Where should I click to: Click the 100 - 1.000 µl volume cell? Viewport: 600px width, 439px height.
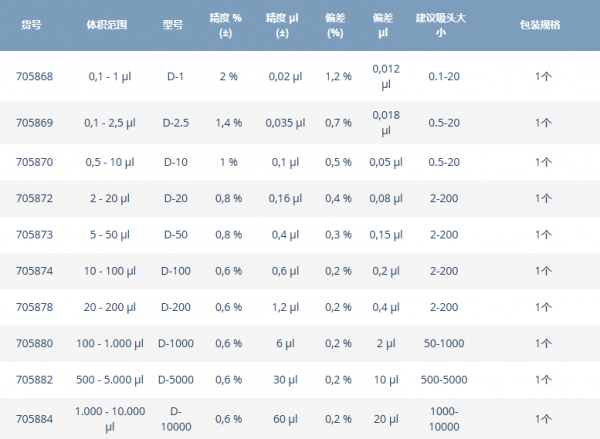tap(110, 344)
